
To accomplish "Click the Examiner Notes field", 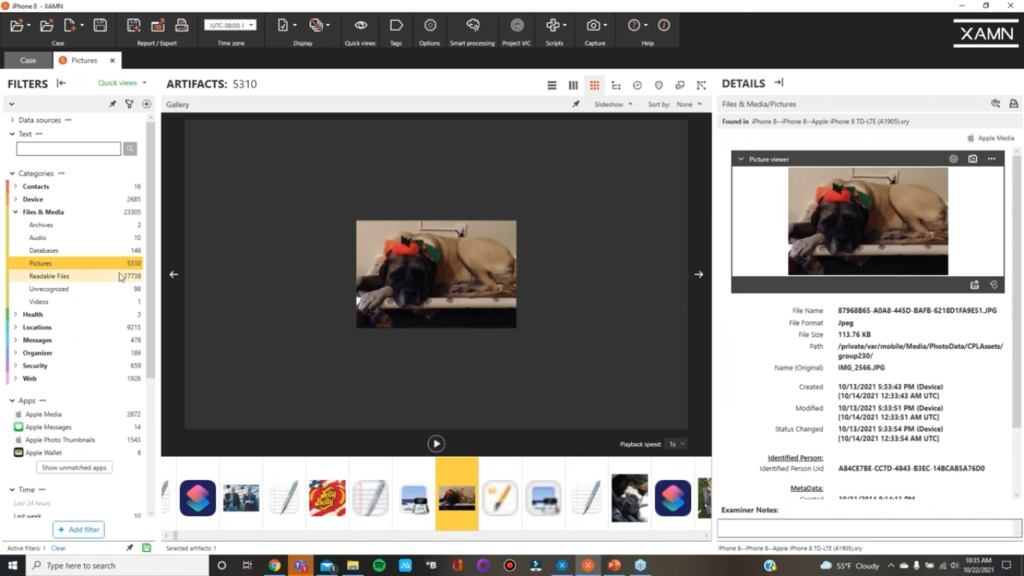I will coord(869,528).
